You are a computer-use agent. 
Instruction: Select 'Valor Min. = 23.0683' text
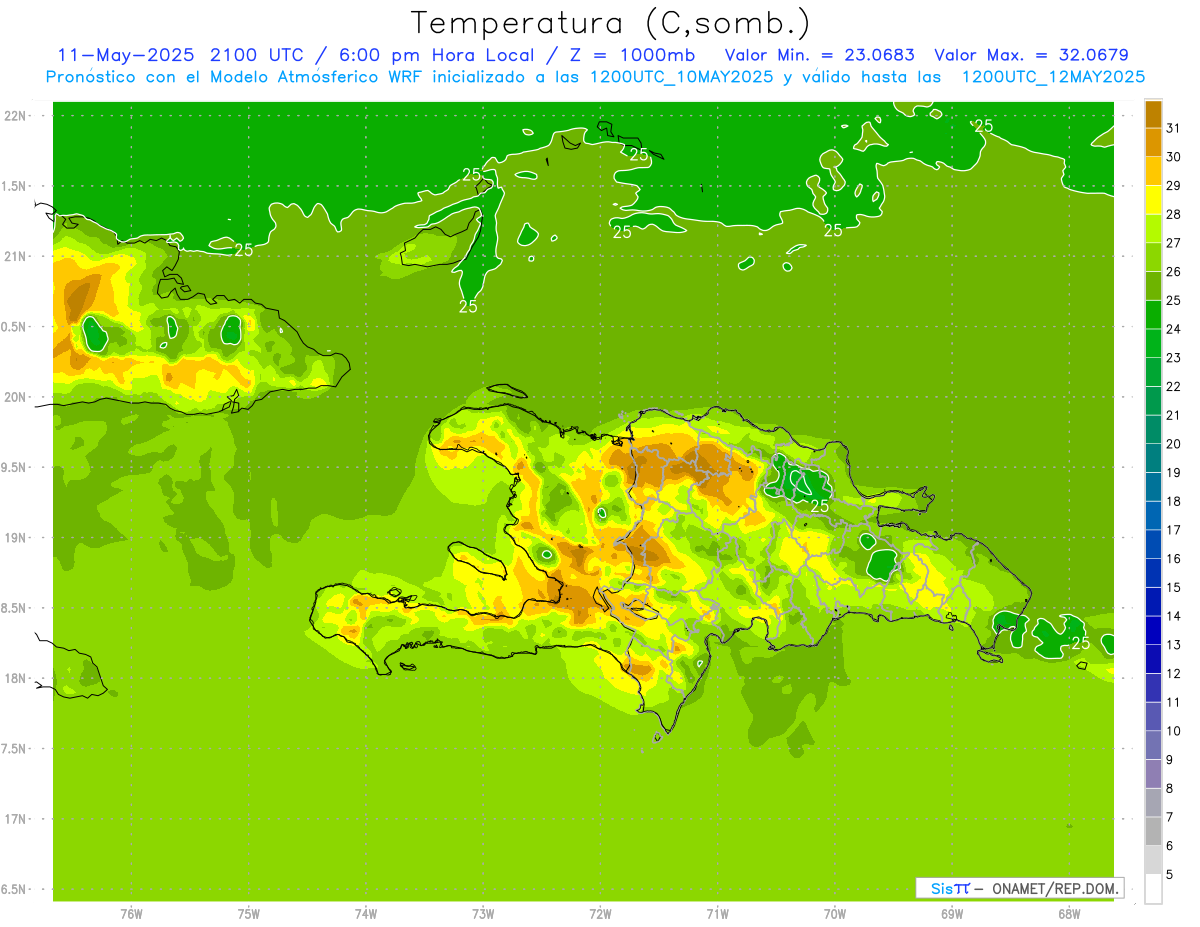820,55
